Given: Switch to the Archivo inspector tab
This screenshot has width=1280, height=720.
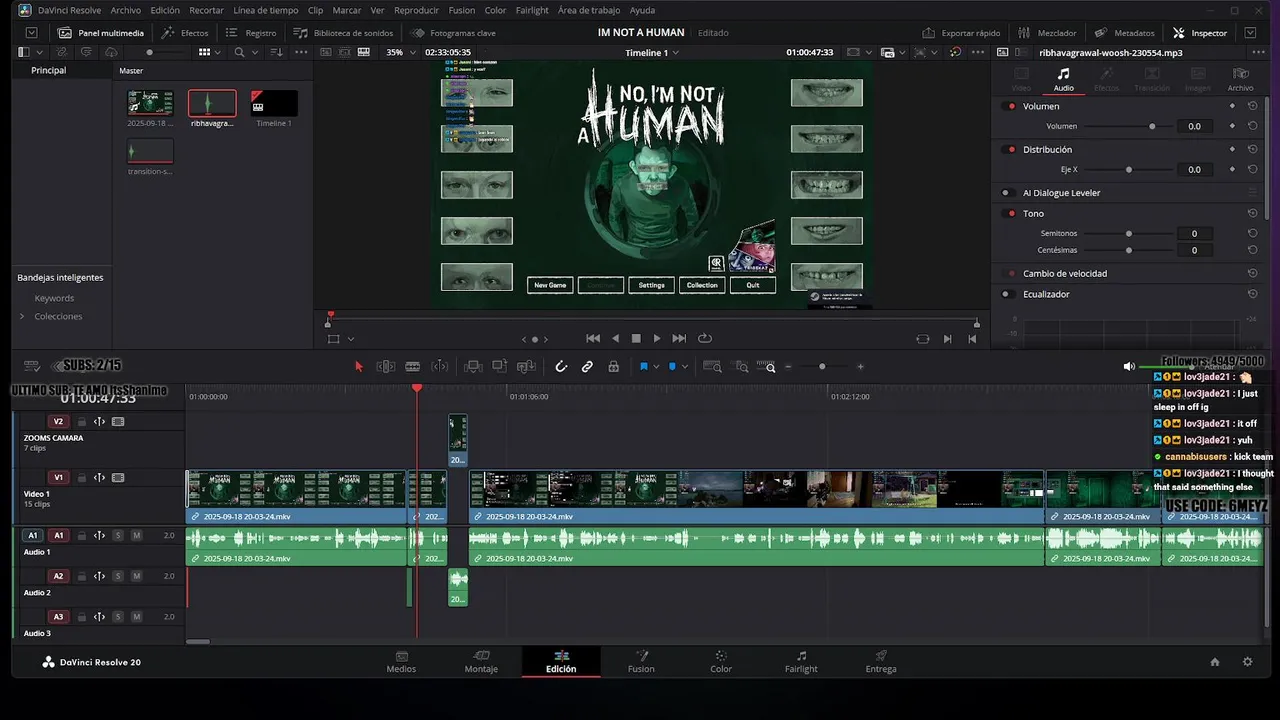Looking at the screenshot, I should [1240, 79].
